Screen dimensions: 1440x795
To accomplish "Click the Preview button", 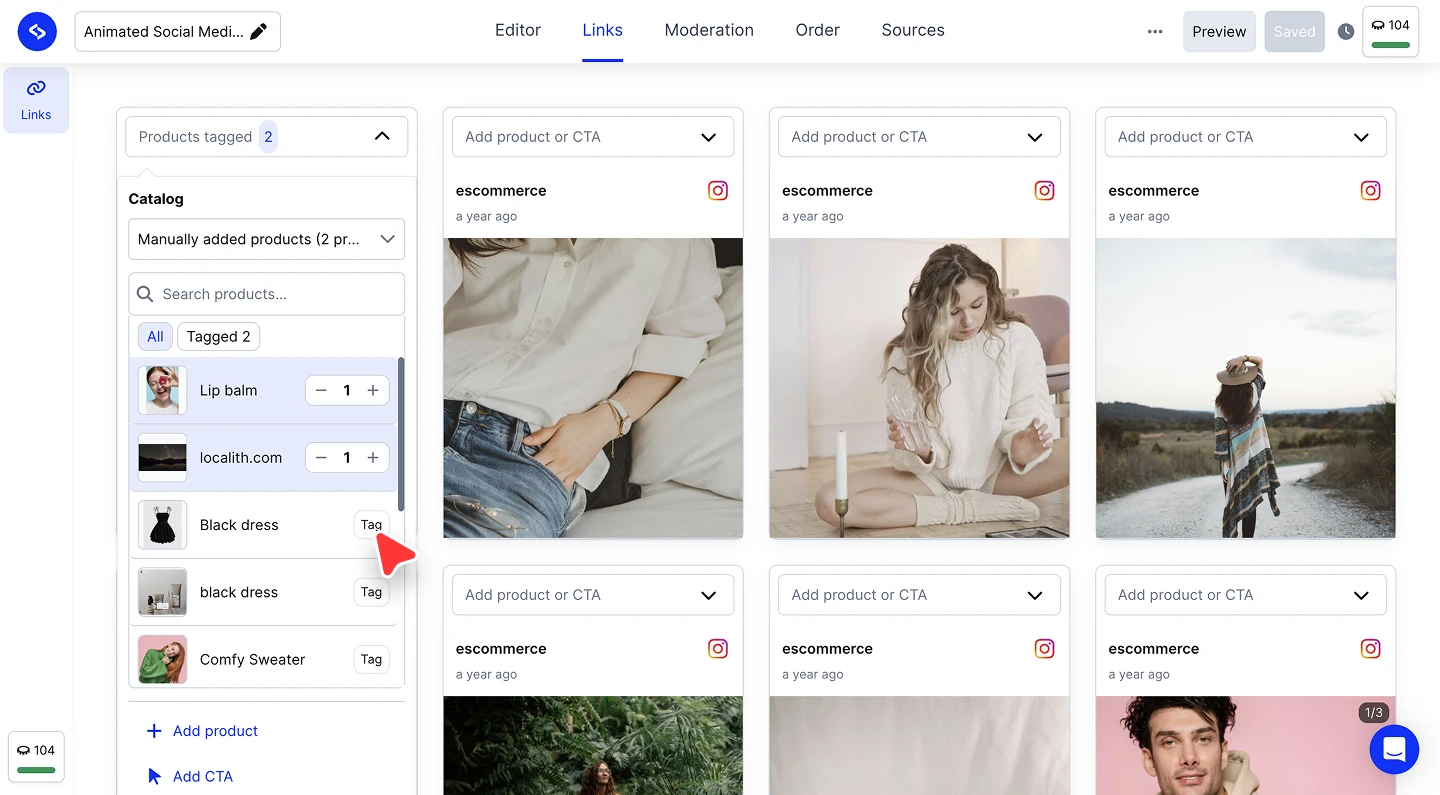I will pyautogui.click(x=1219, y=32).
